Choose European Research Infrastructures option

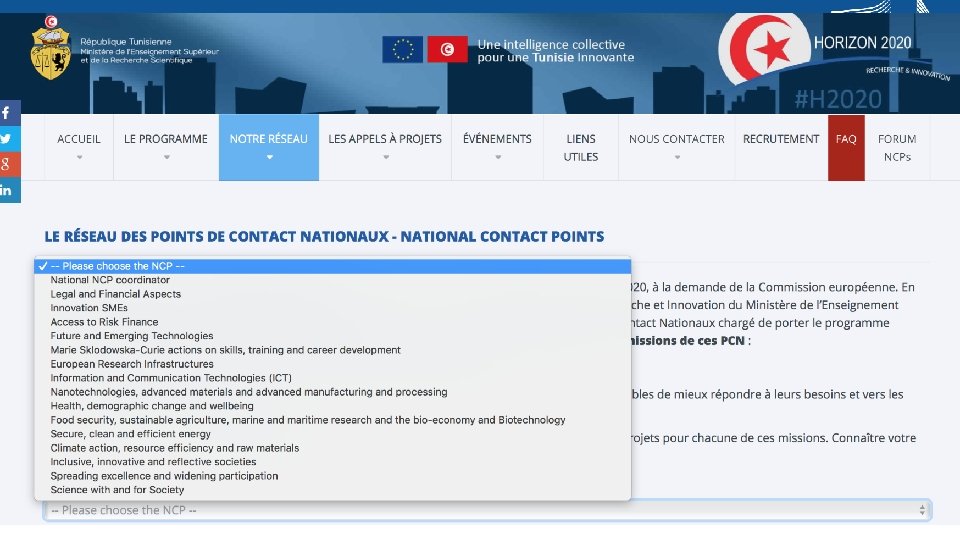click(x=332, y=364)
